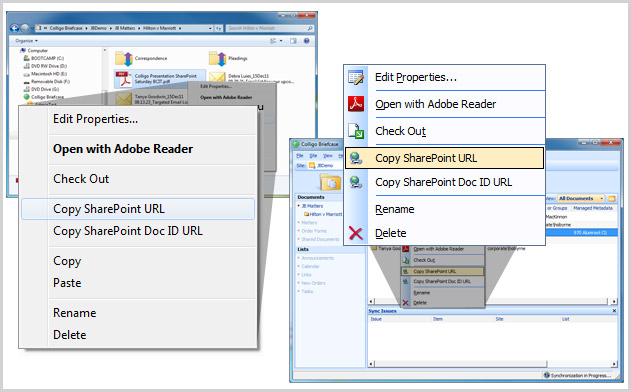
Task: Click Hilton v Marriott in the Explorer breadcrumb
Action: 160,28
